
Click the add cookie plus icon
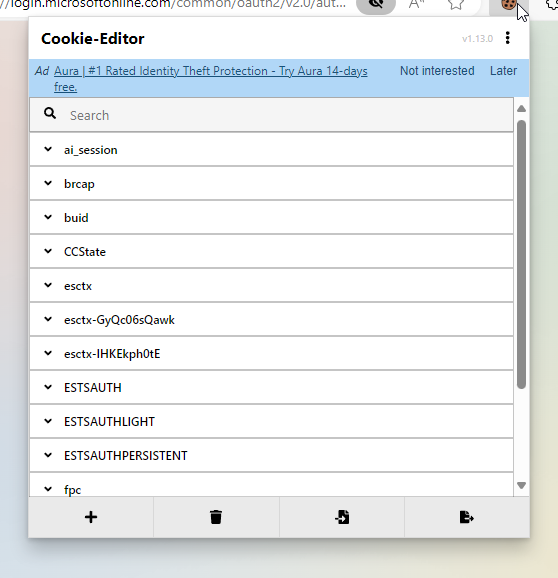tap(91, 517)
